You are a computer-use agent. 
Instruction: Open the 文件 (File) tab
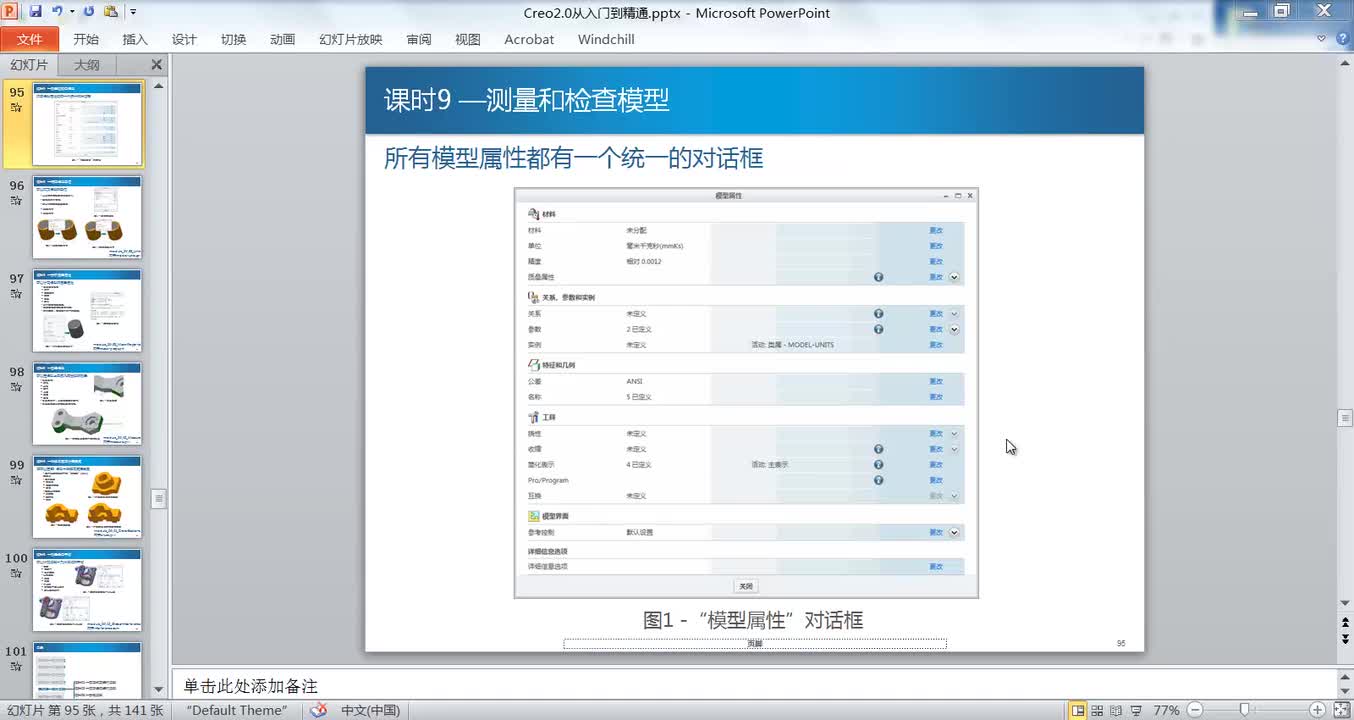(x=30, y=39)
